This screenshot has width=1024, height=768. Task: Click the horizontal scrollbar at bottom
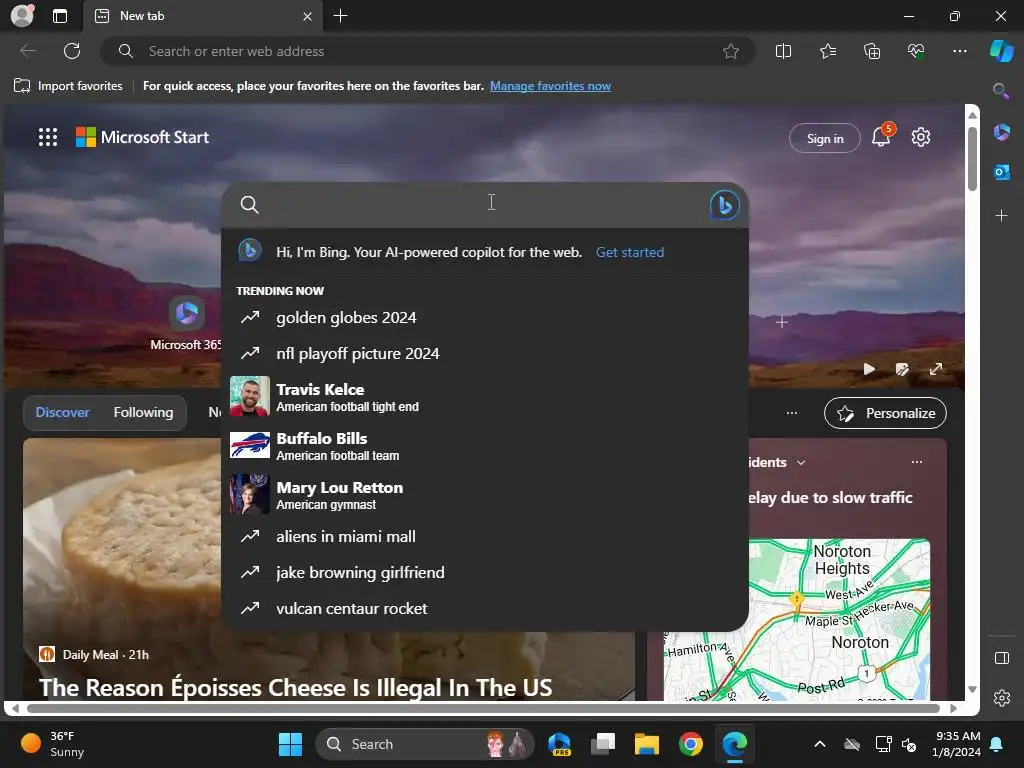[x=483, y=708]
